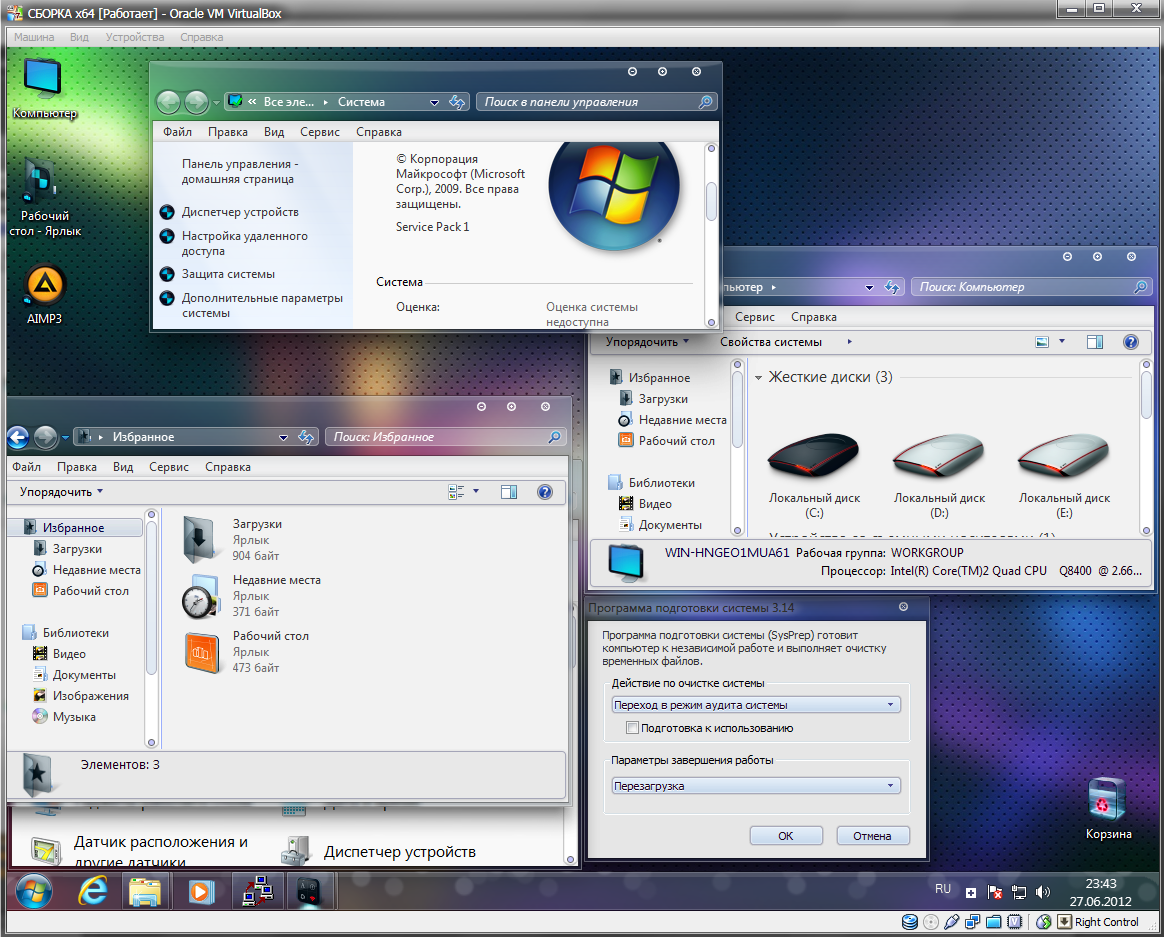Open Файл menu in Система window
The width and height of the screenshot is (1164, 937).
click(x=177, y=132)
